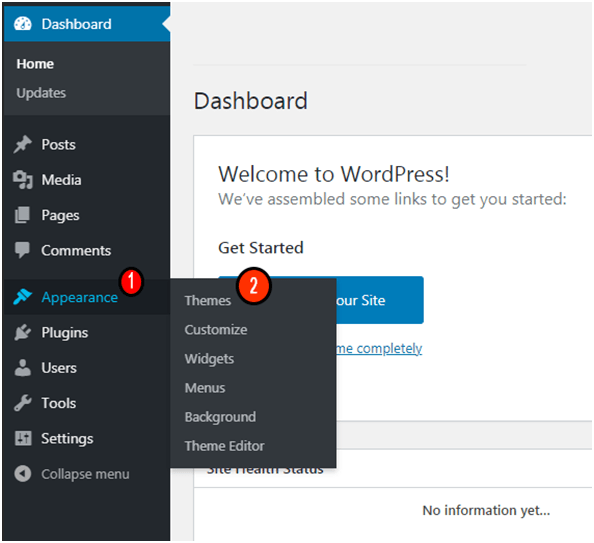Viewport: 594px width, 543px height.
Task: Click the Settings sliders icon
Action: pyautogui.click(x=23, y=438)
